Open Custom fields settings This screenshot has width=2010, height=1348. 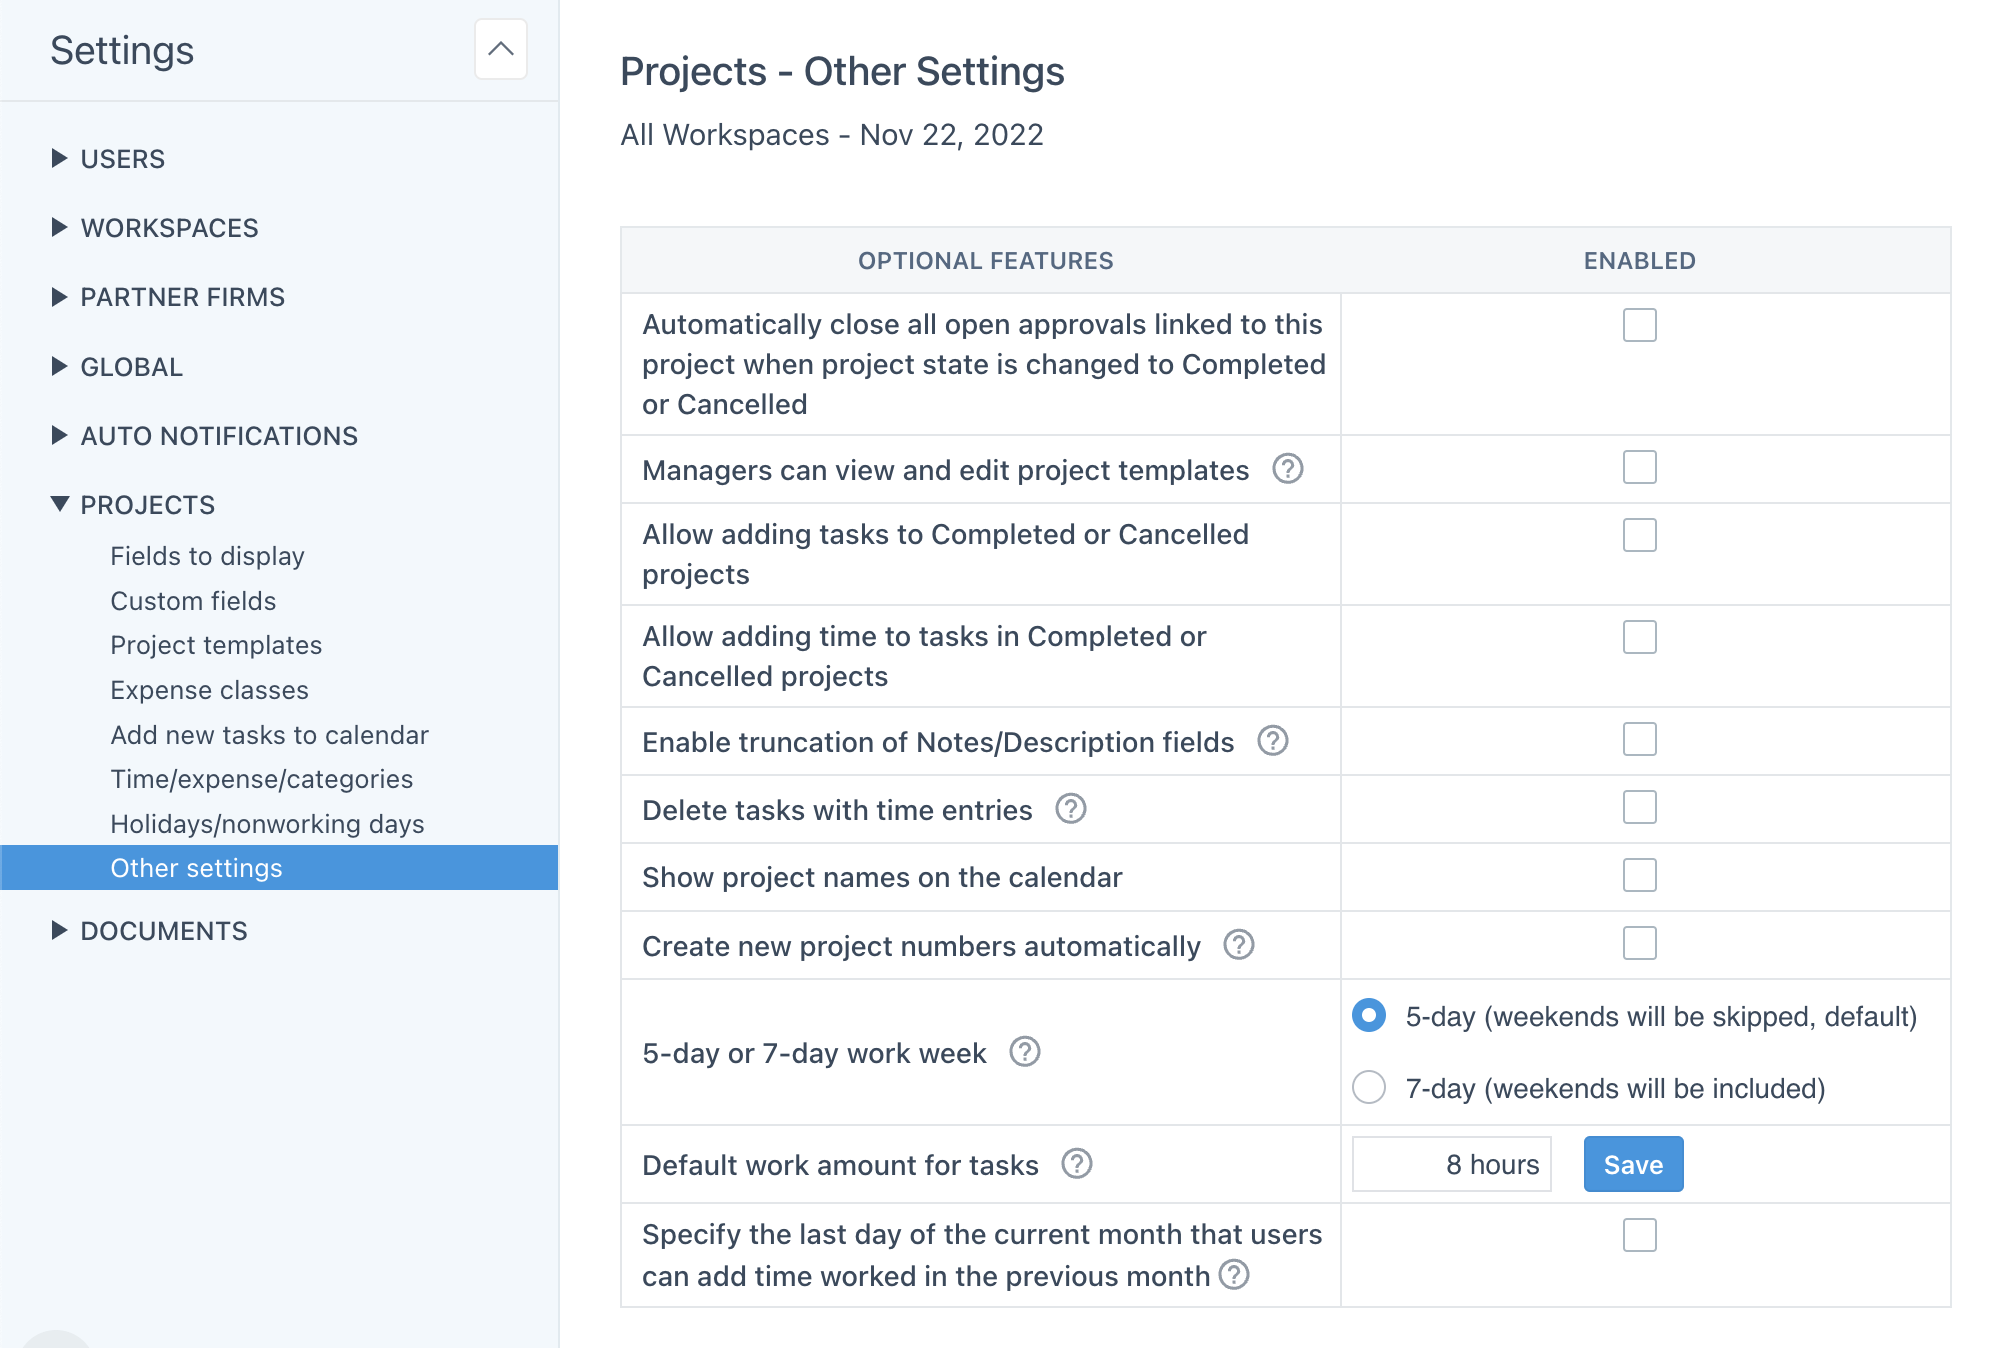(x=193, y=601)
